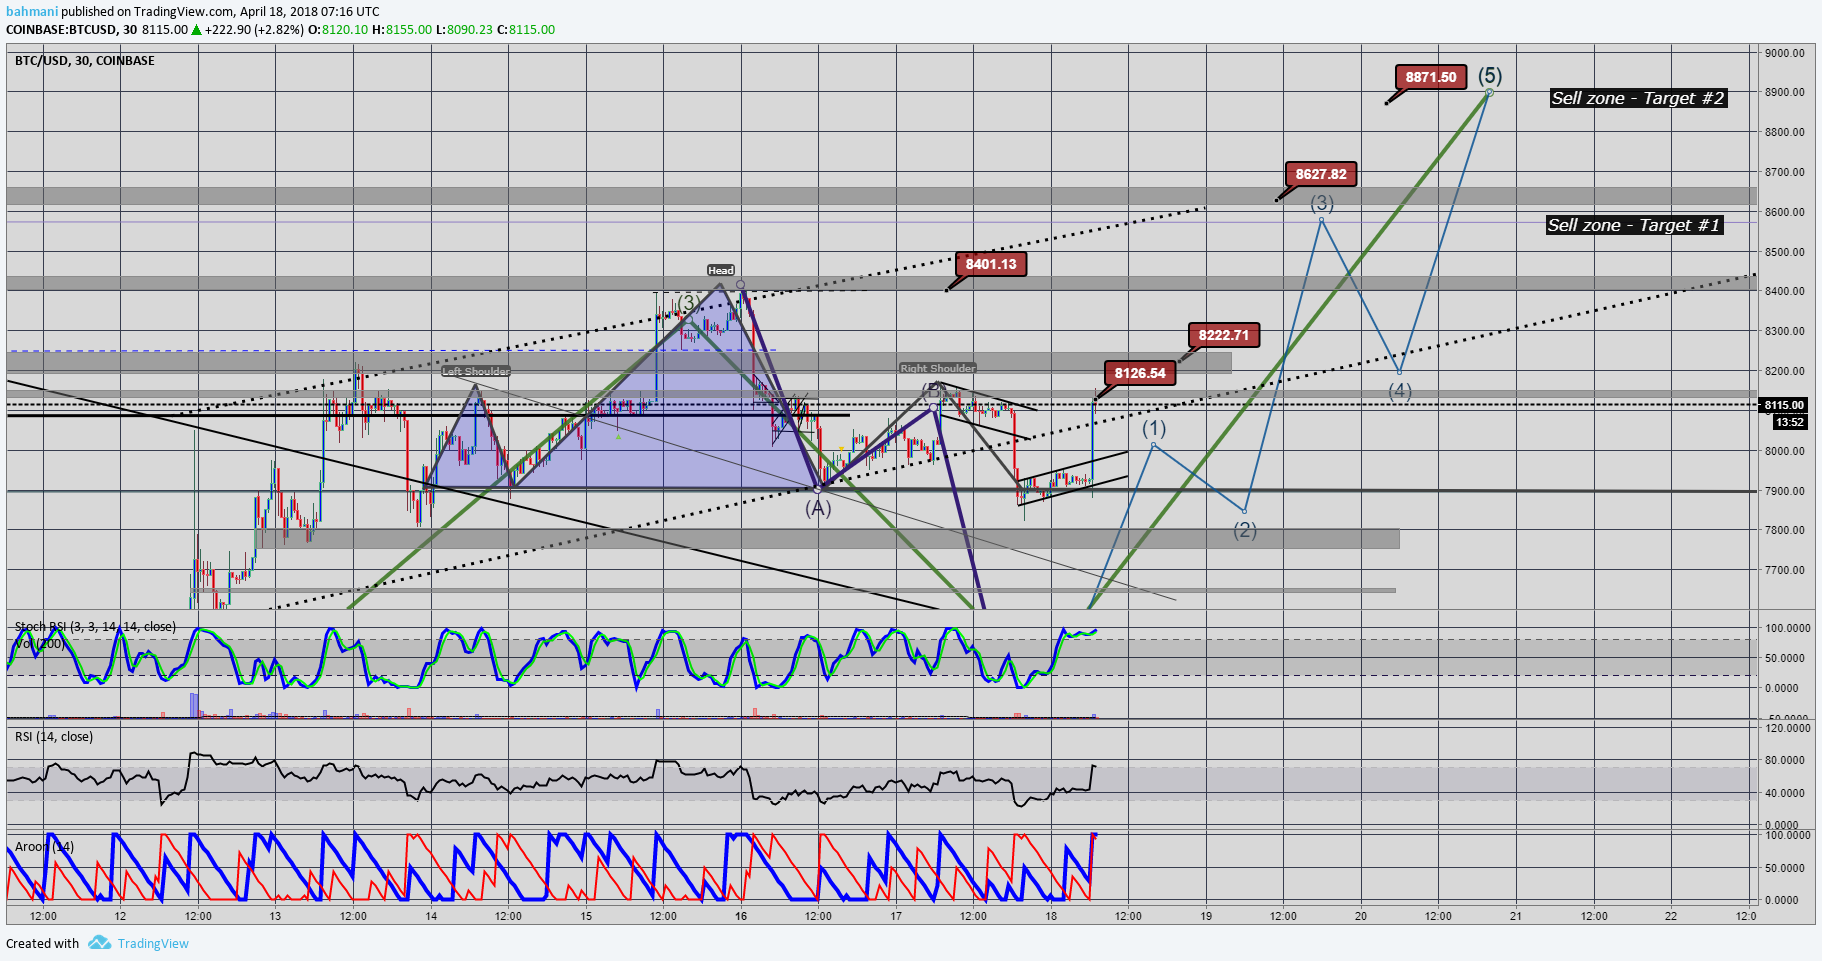Image resolution: width=1822 pixels, height=961 pixels.
Task: Click the Right Shoulder label
Action: [937, 368]
